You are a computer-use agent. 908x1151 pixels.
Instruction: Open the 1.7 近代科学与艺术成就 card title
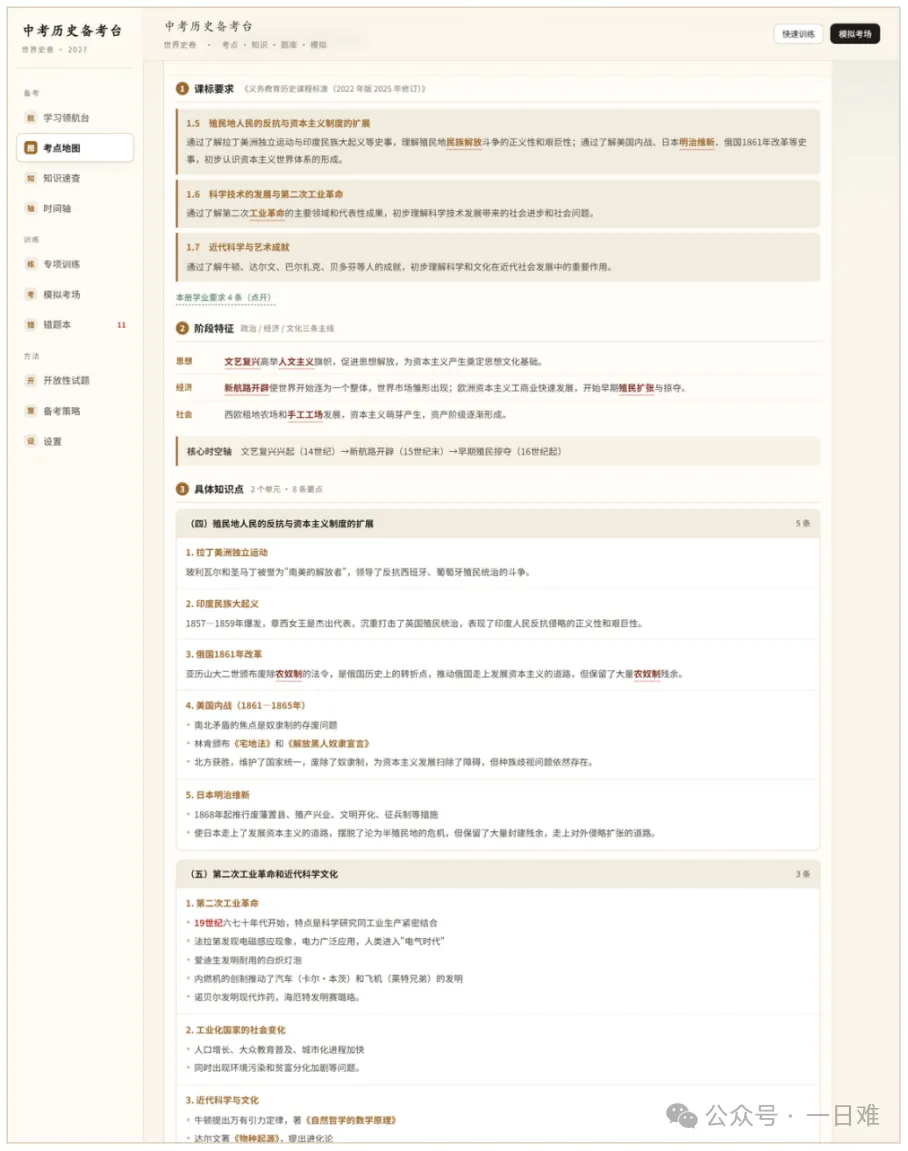tap(237, 247)
